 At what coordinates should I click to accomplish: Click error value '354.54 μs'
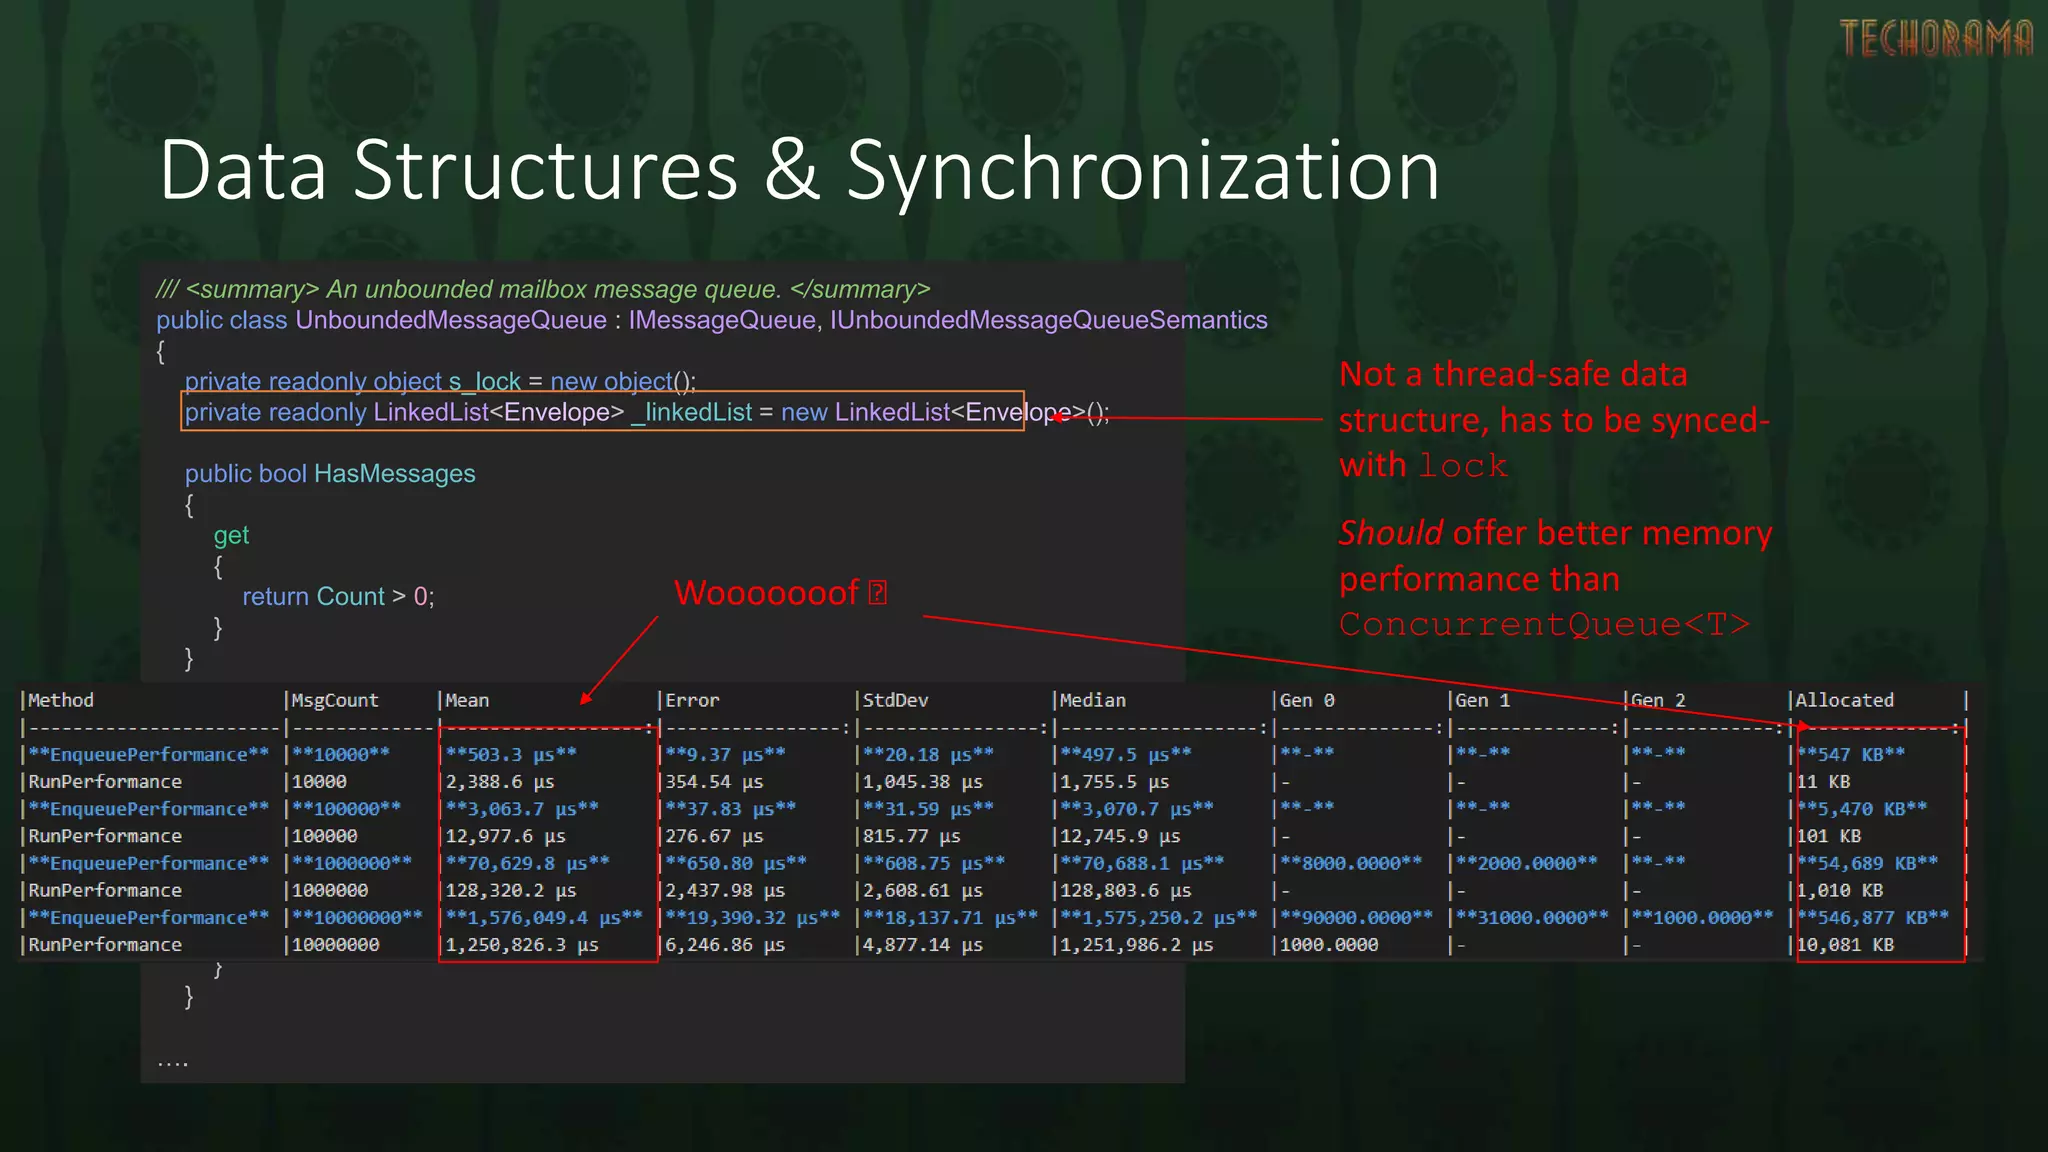coord(714,781)
